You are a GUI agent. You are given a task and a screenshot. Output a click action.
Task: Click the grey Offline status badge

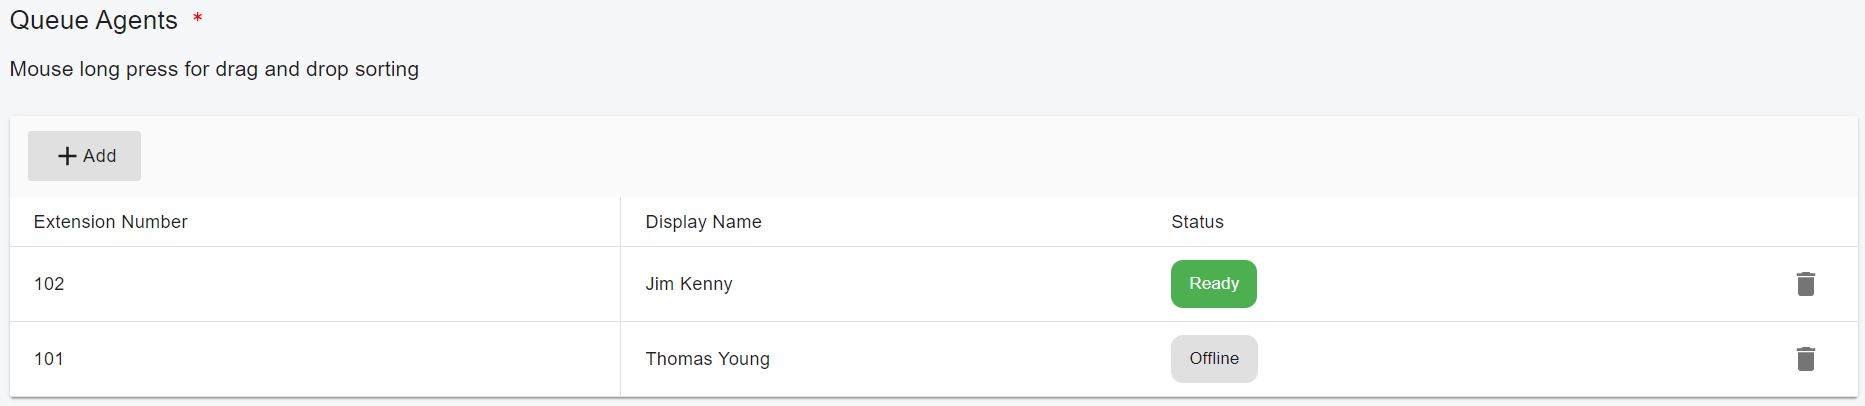pyautogui.click(x=1213, y=359)
